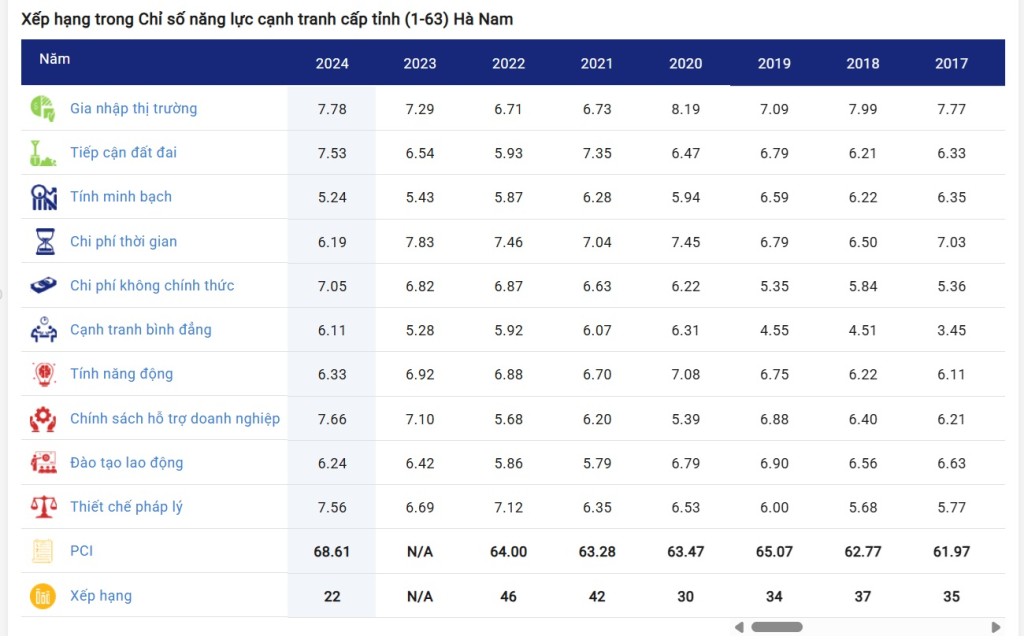Image resolution: width=1024 pixels, height=636 pixels.
Task: Click the orange Xếp hạng ranking icon
Action: coord(43,596)
